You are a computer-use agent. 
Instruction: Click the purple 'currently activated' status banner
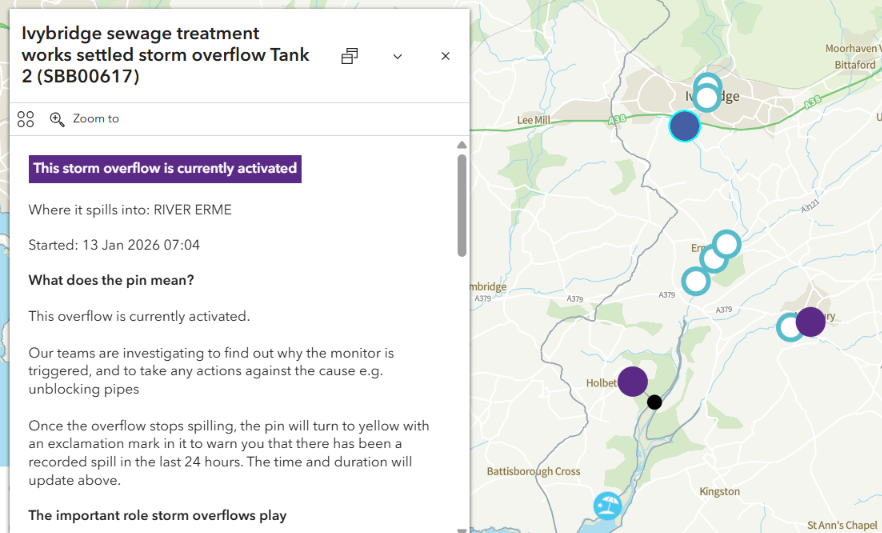pyautogui.click(x=165, y=168)
